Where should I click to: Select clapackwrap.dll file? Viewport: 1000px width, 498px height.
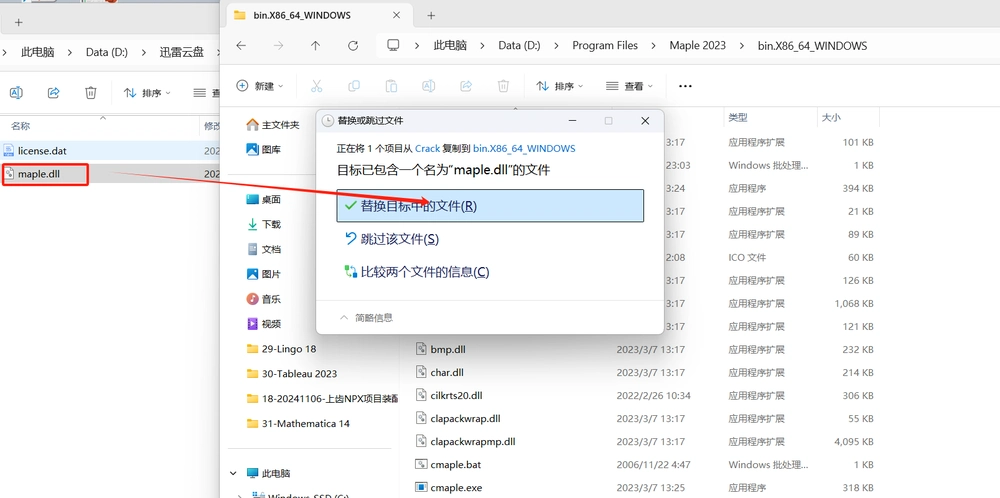[458, 418]
